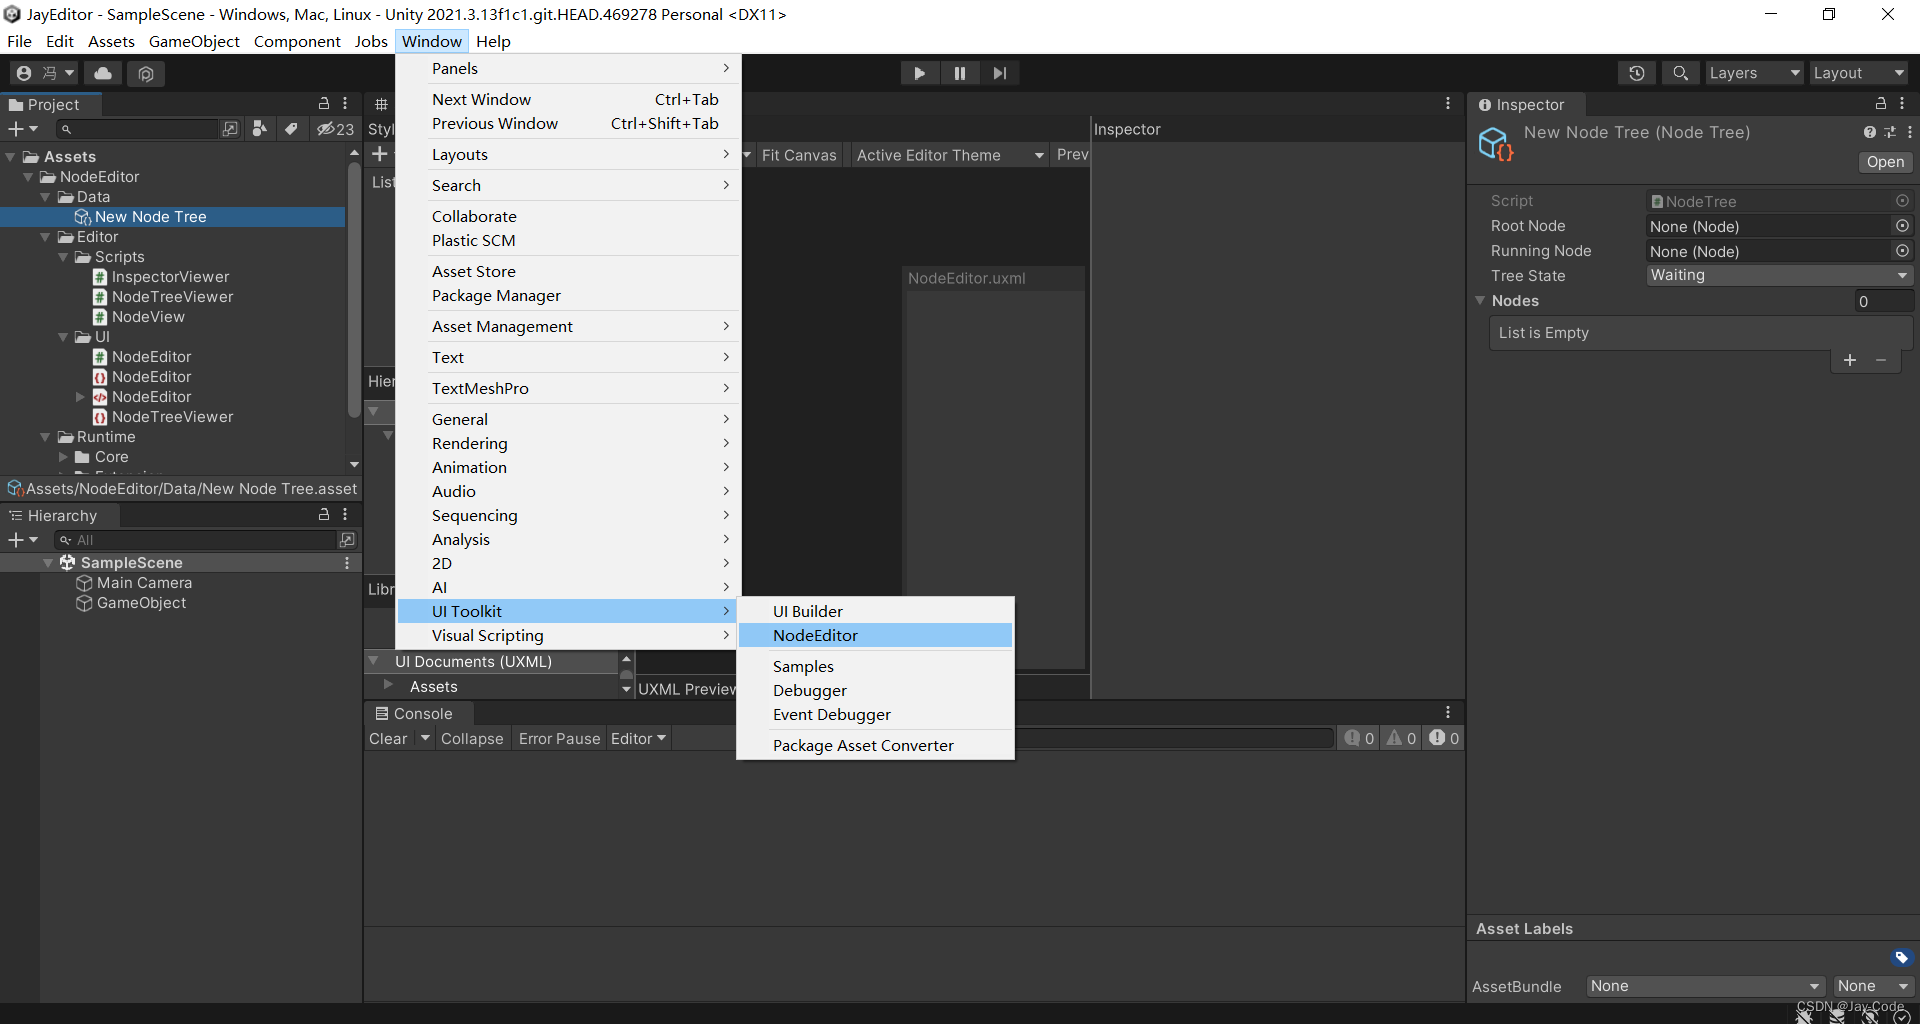Image resolution: width=1920 pixels, height=1024 pixels.
Task: Open the asset labels tag icon
Action: (x=1901, y=958)
